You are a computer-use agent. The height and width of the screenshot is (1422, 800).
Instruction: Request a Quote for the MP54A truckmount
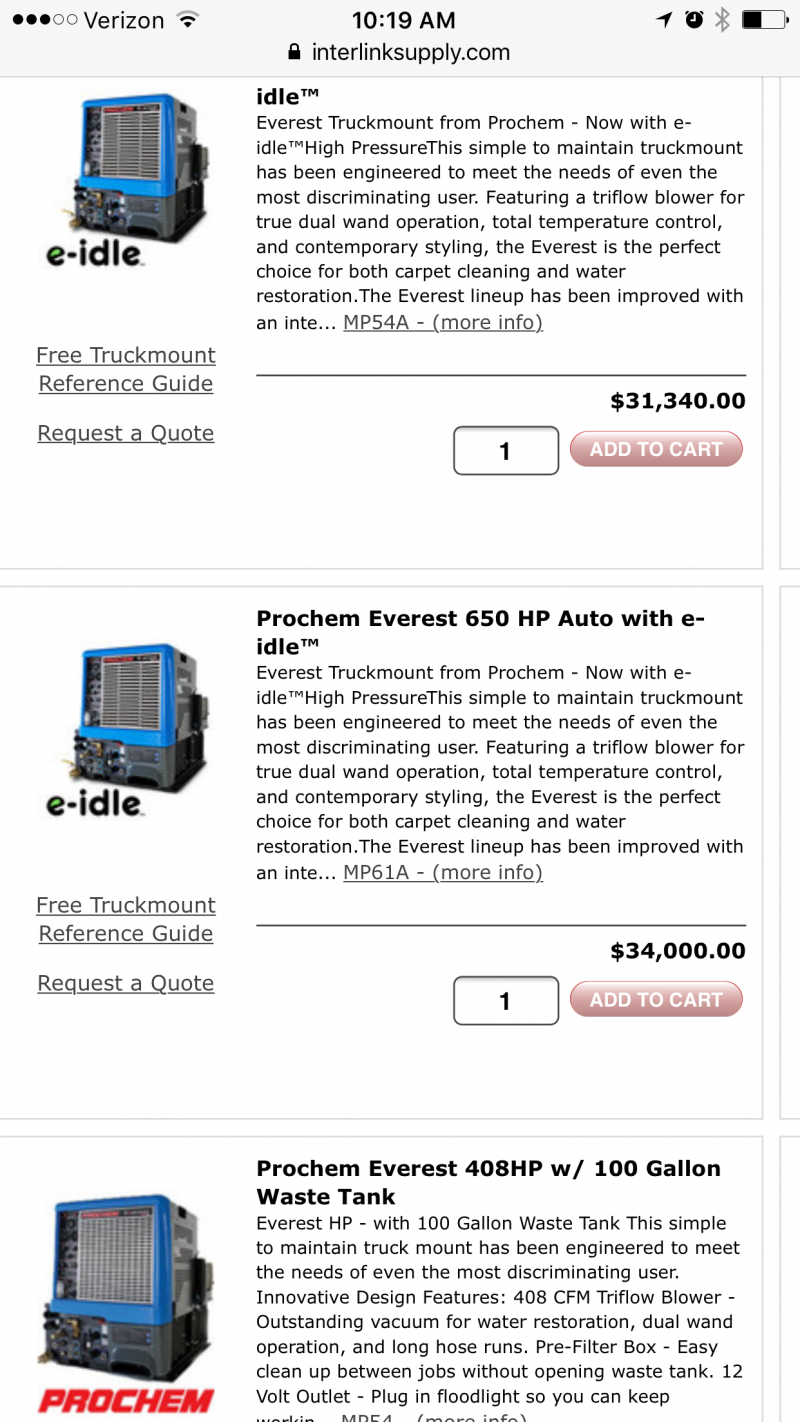coord(126,433)
